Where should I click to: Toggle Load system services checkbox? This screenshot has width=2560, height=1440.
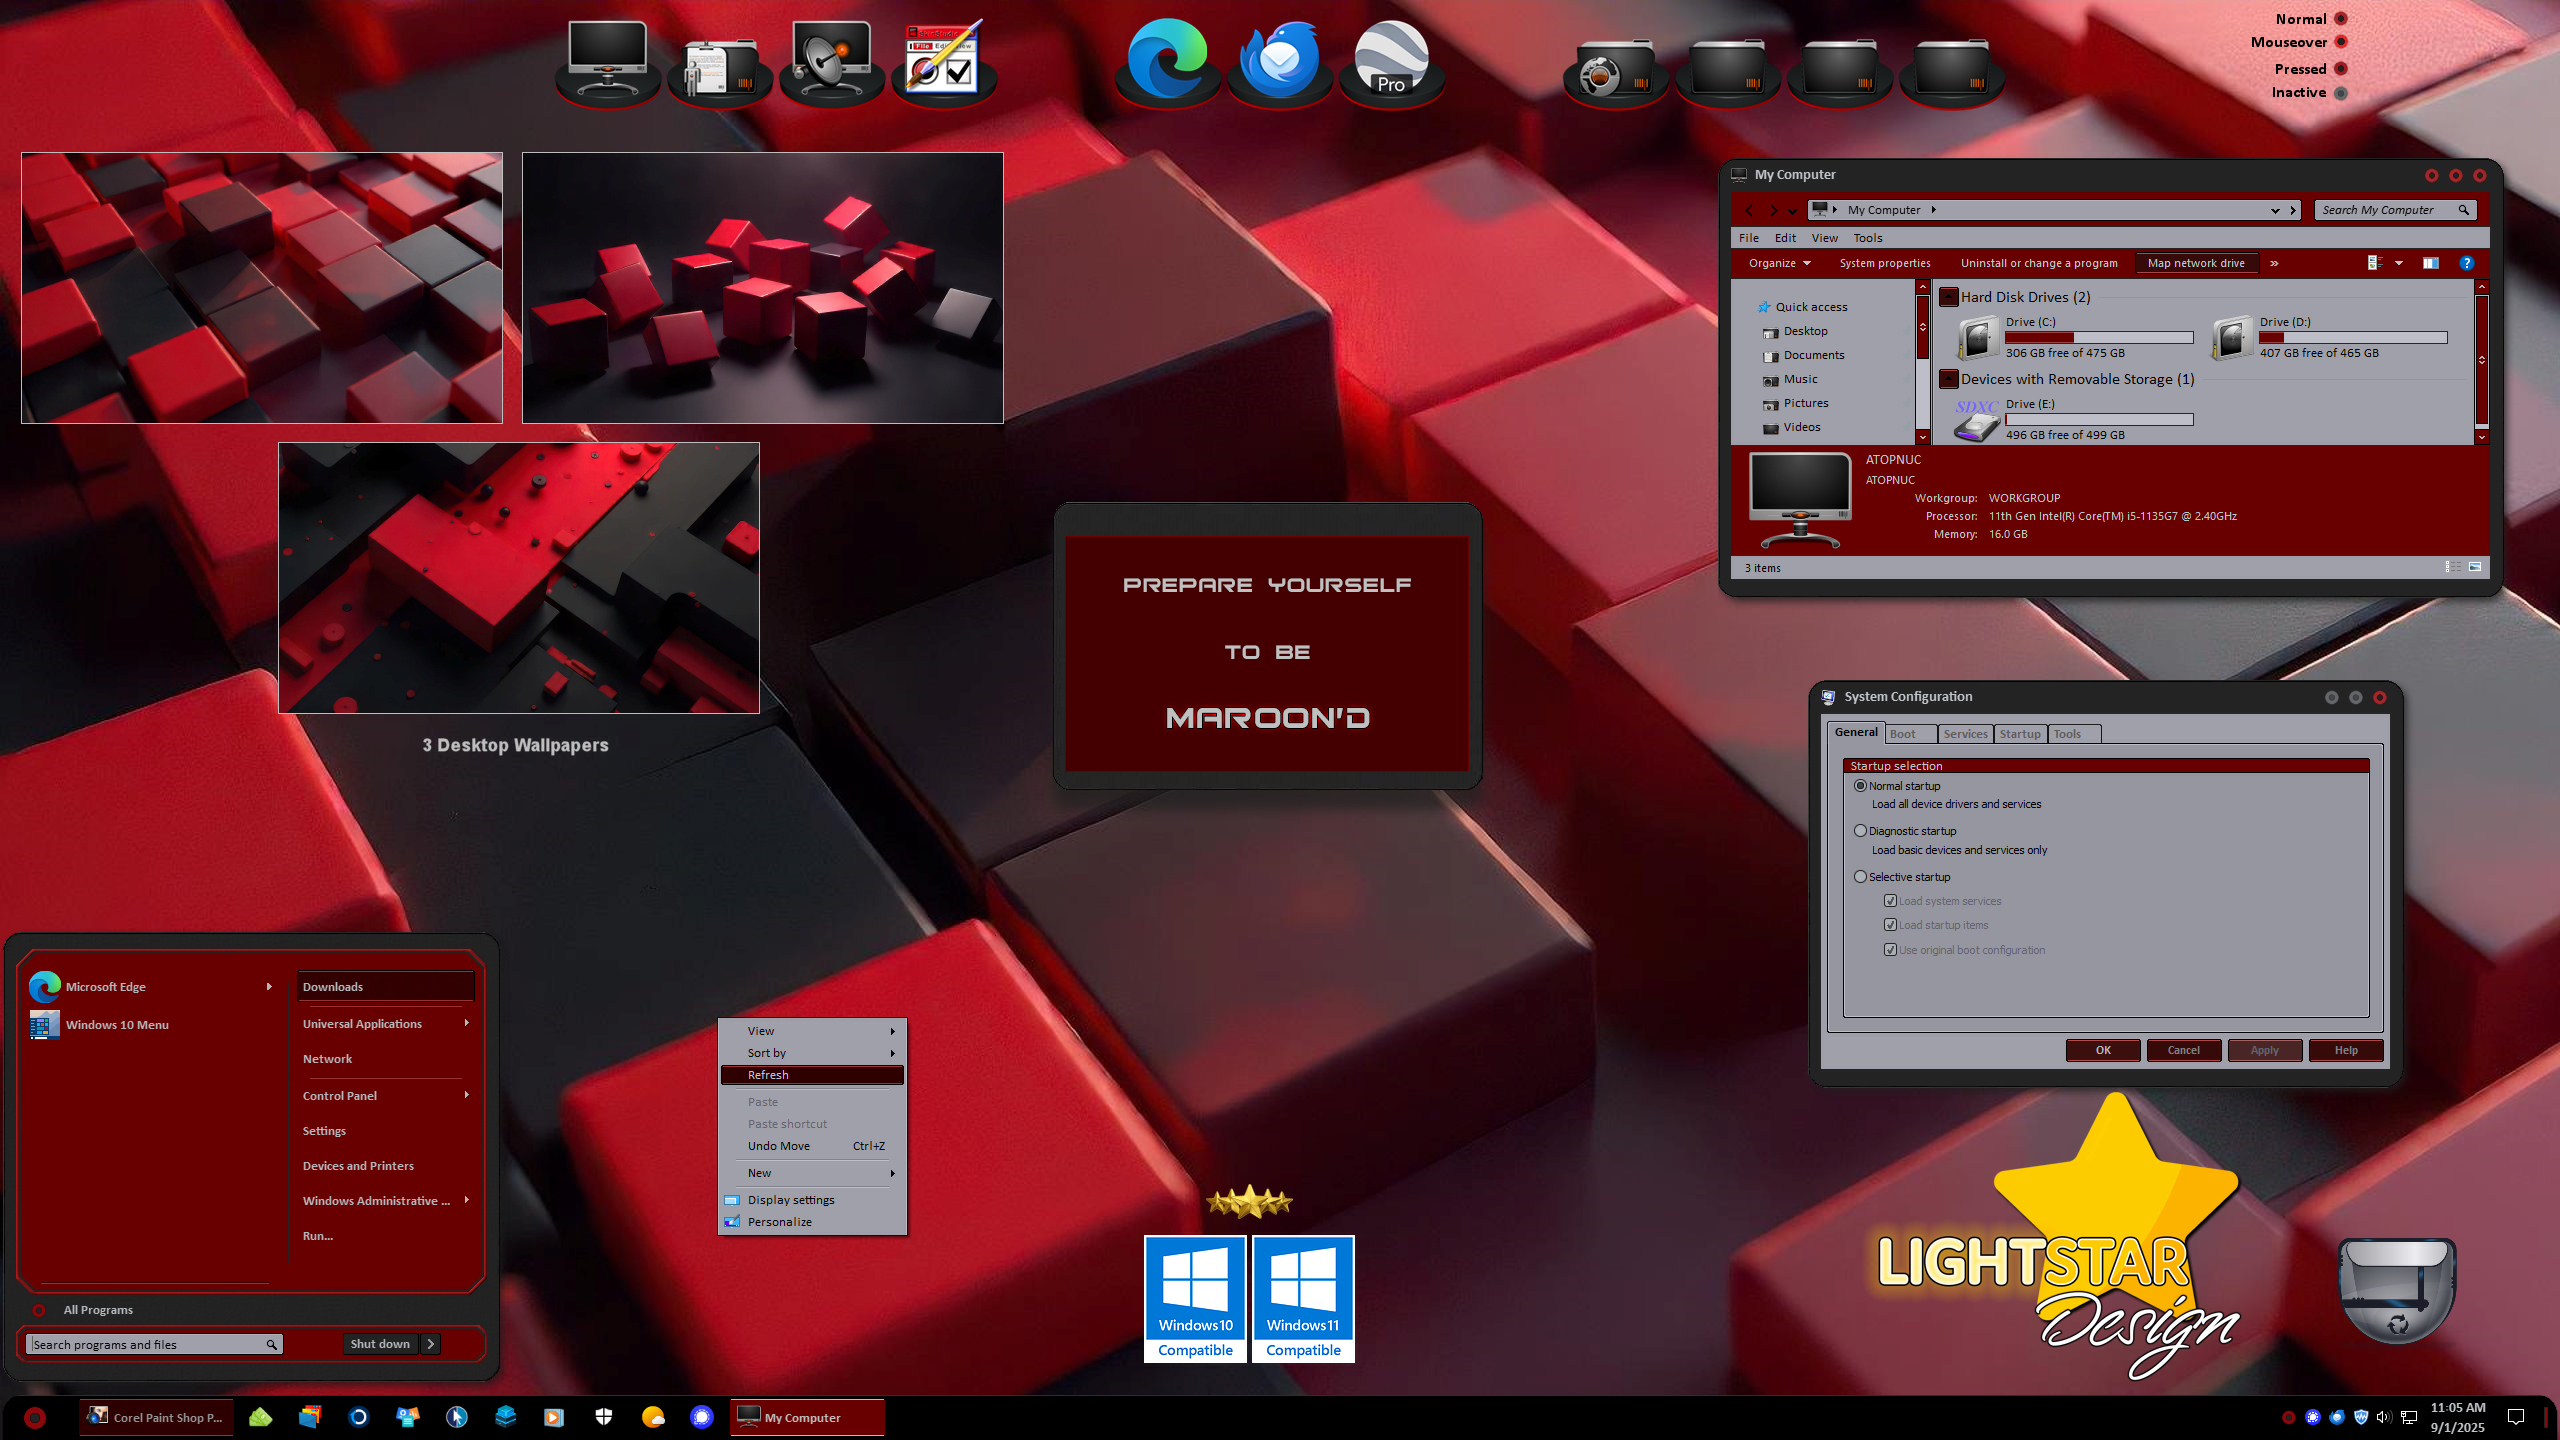[1890, 901]
